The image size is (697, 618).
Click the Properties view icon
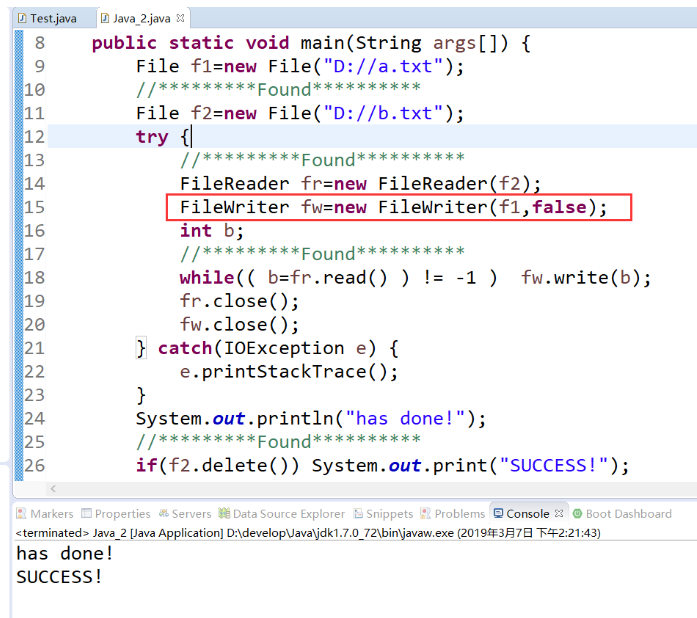point(87,513)
